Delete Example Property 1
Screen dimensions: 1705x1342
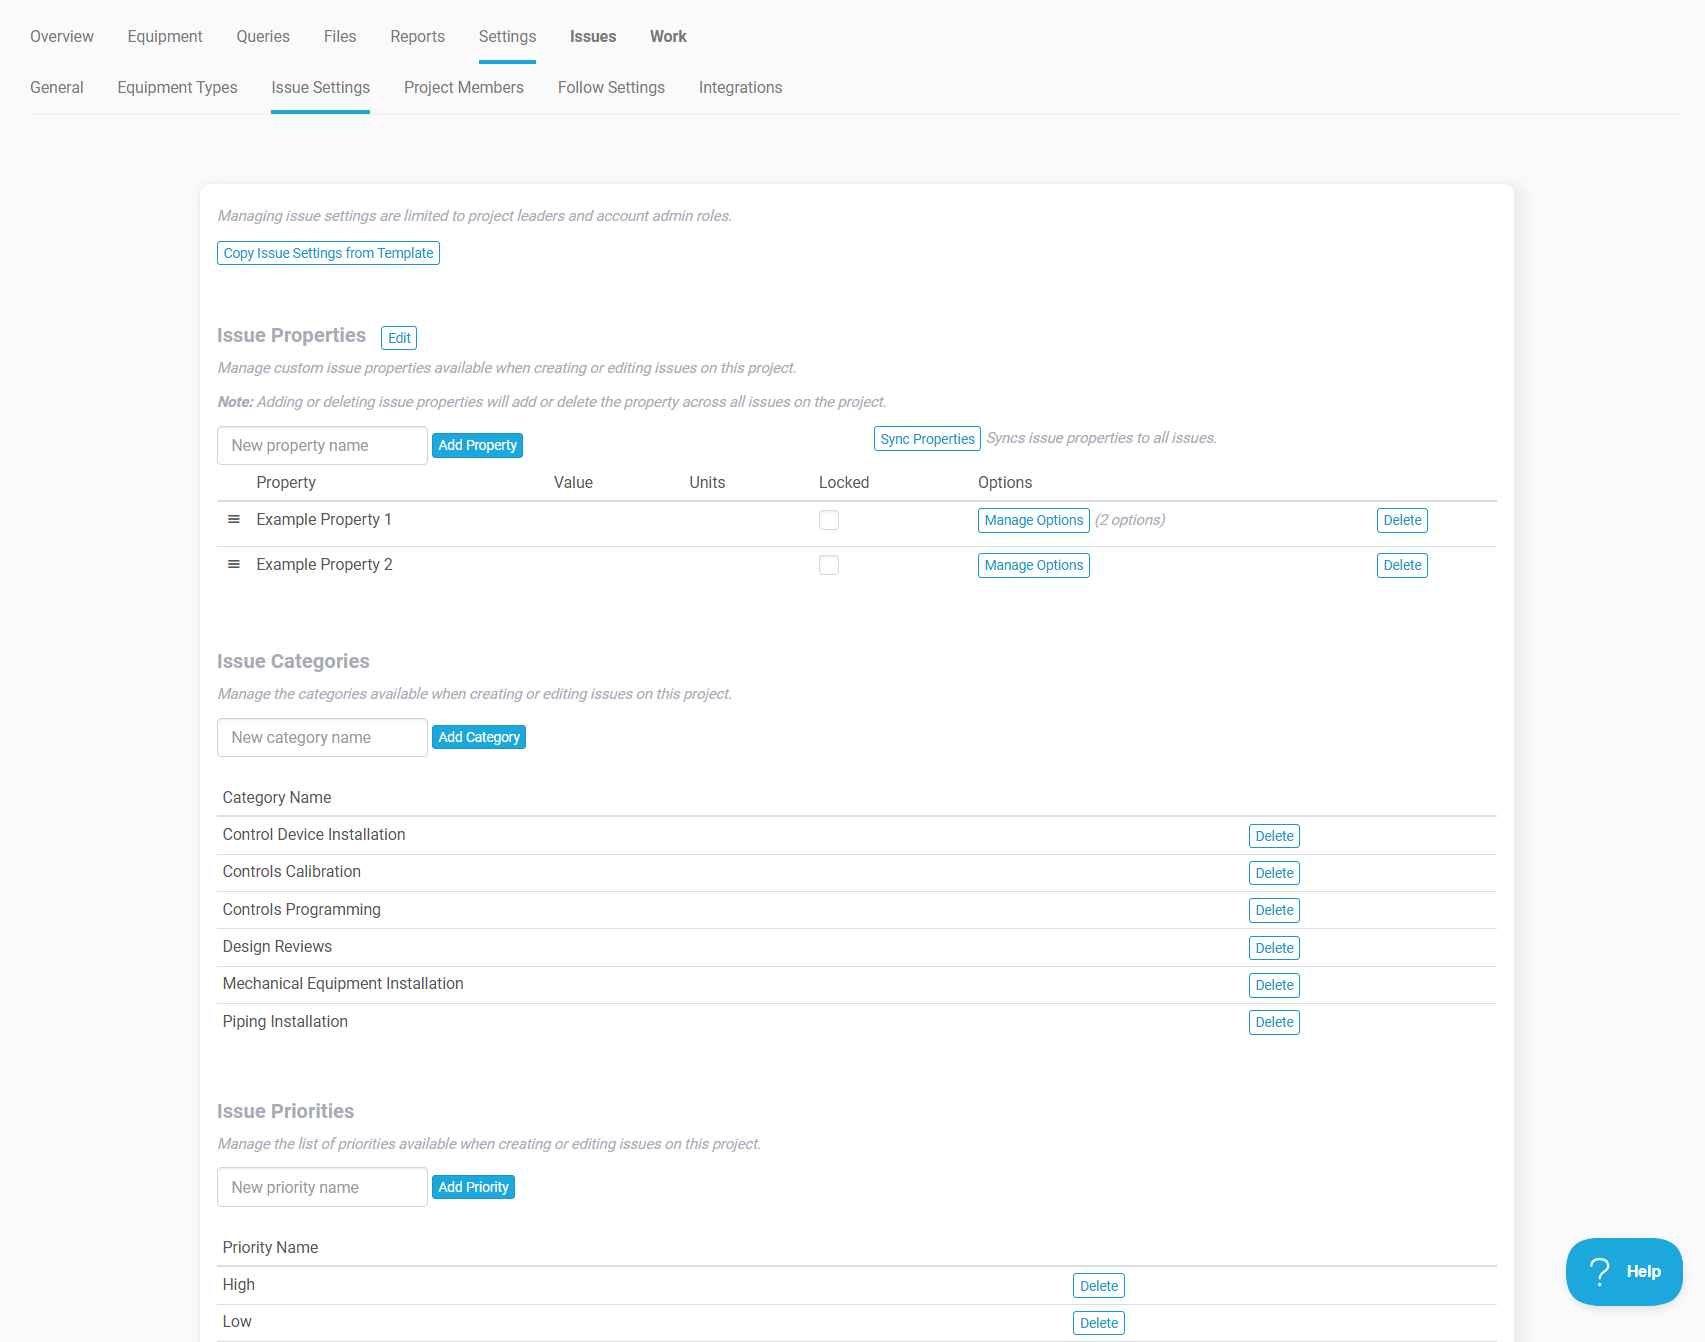coord(1402,520)
